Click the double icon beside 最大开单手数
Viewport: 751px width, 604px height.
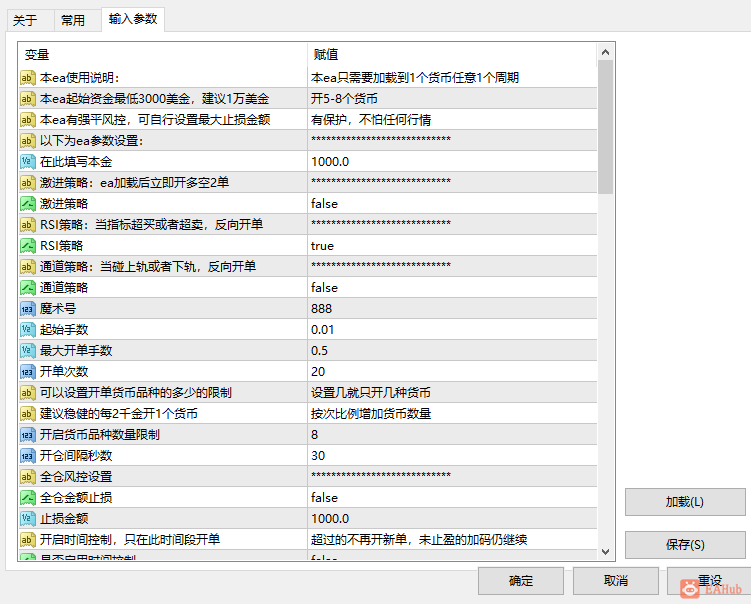coord(28,351)
